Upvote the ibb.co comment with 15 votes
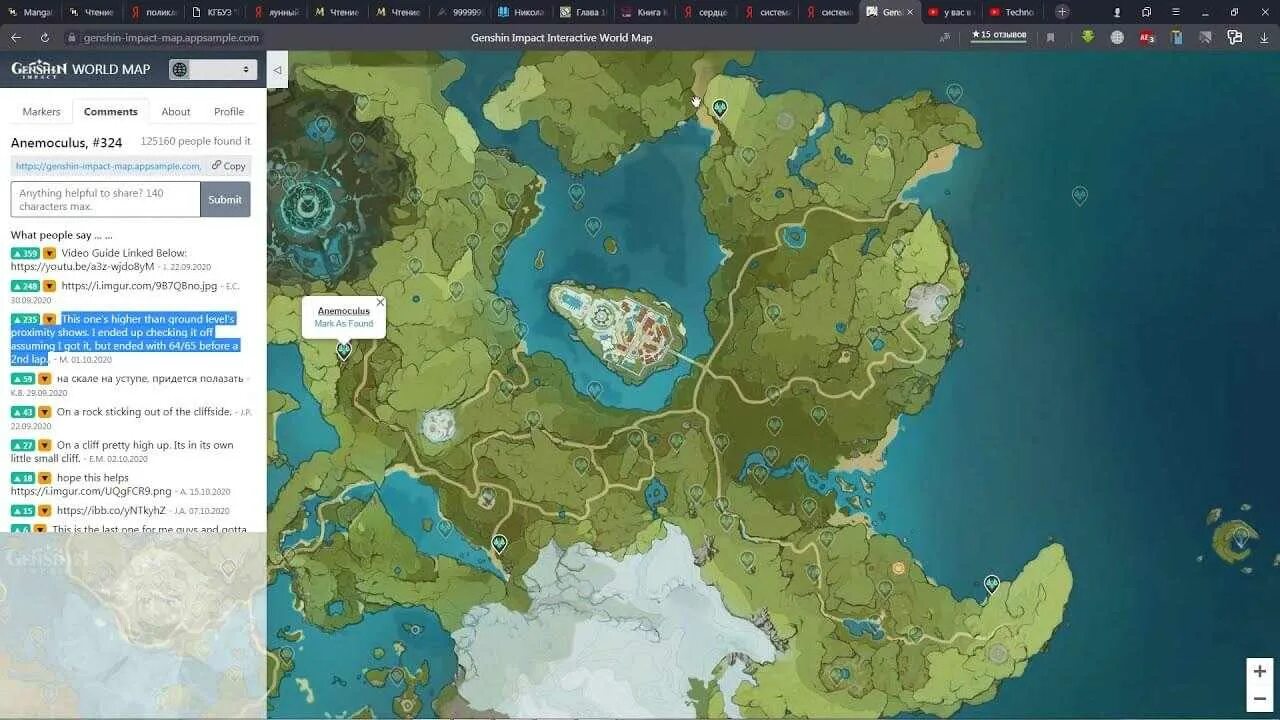 pyautogui.click(x=23, y=511)
